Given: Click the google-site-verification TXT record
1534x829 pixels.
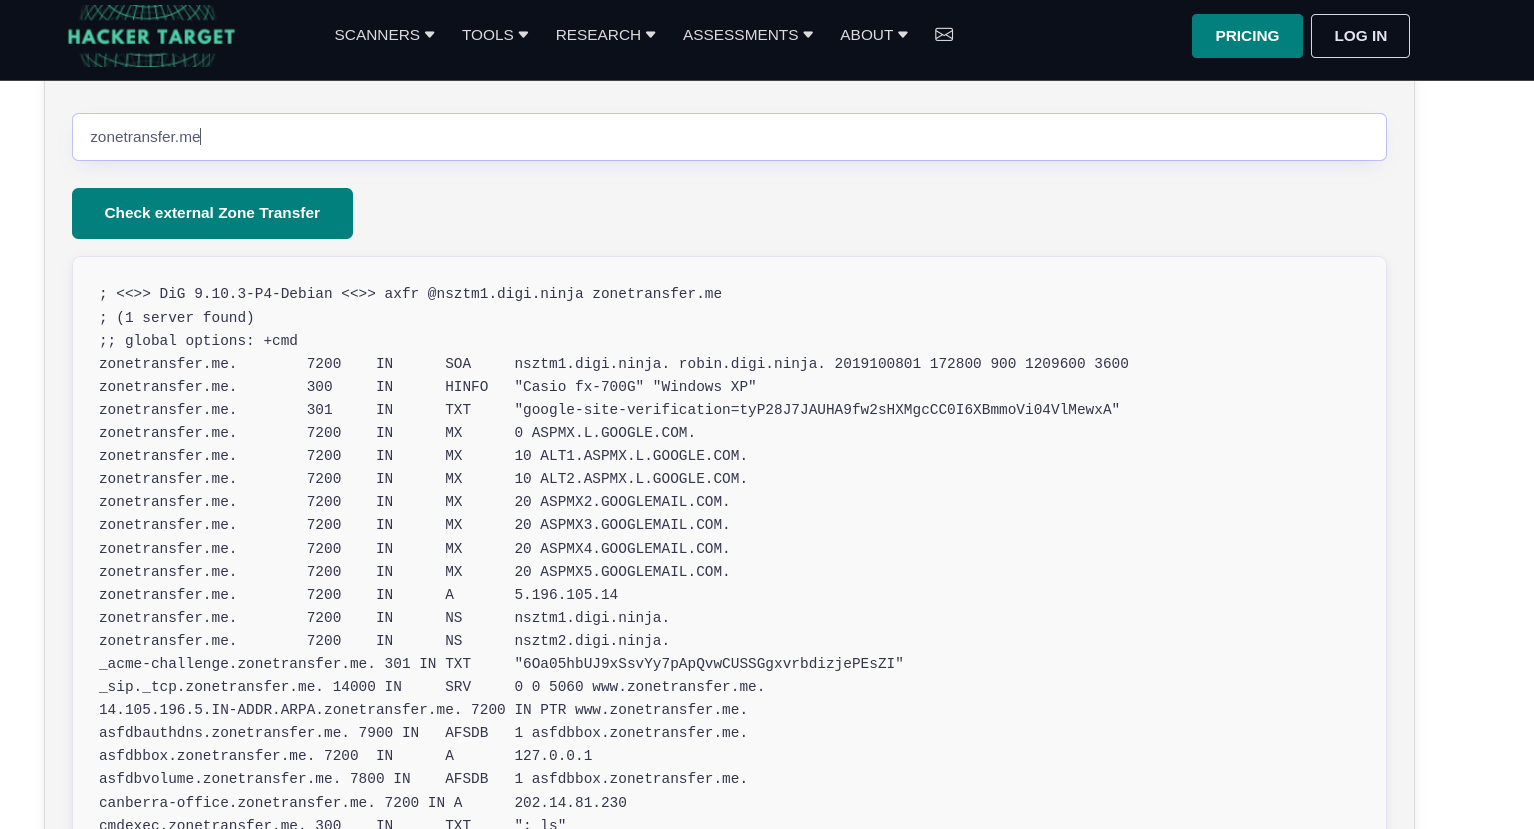Looking at the screenshot, I should 816,410.
